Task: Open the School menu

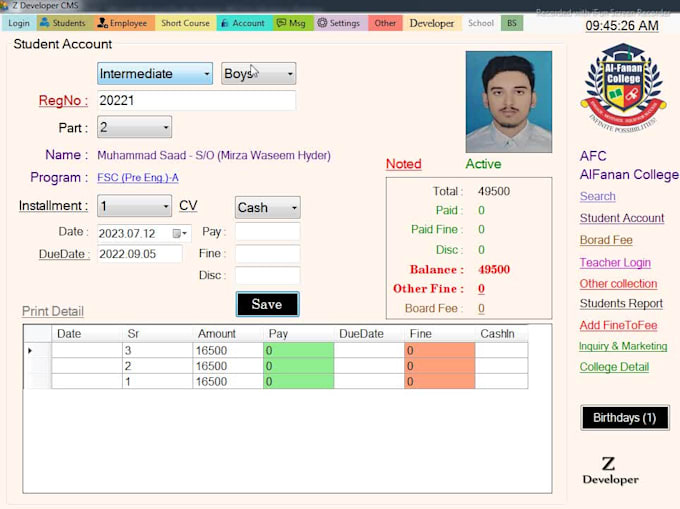Action: [481, 23]
